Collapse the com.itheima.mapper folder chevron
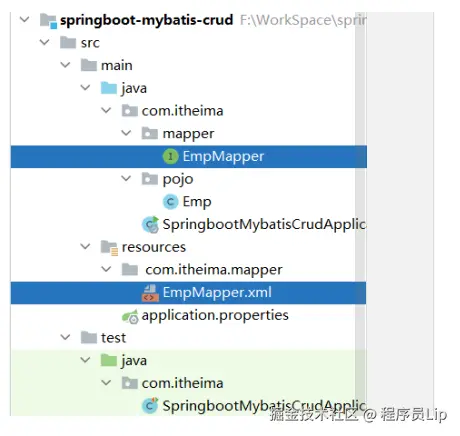460x436 pixels. (106, 269)
